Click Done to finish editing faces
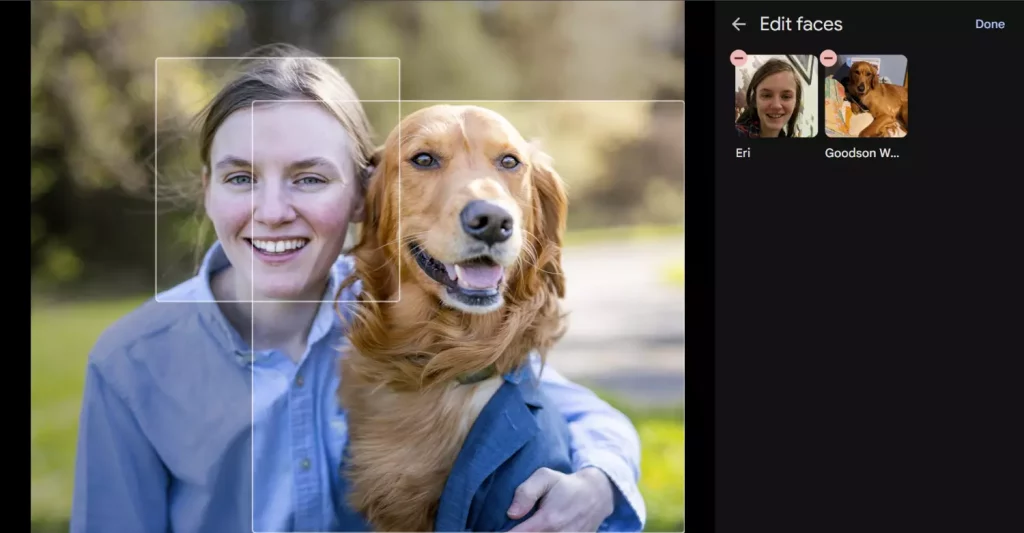The width and height of the screenshot is (1024, 533). (x=989, y=24)
